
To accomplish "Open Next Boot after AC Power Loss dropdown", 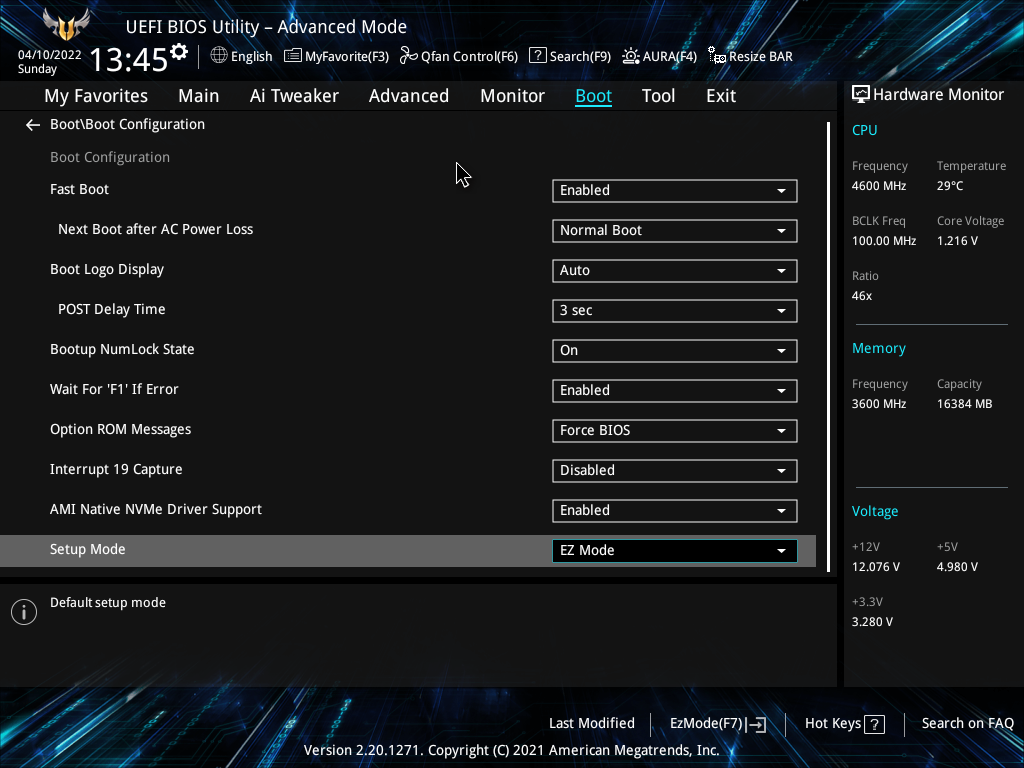I will coord(675,231).
